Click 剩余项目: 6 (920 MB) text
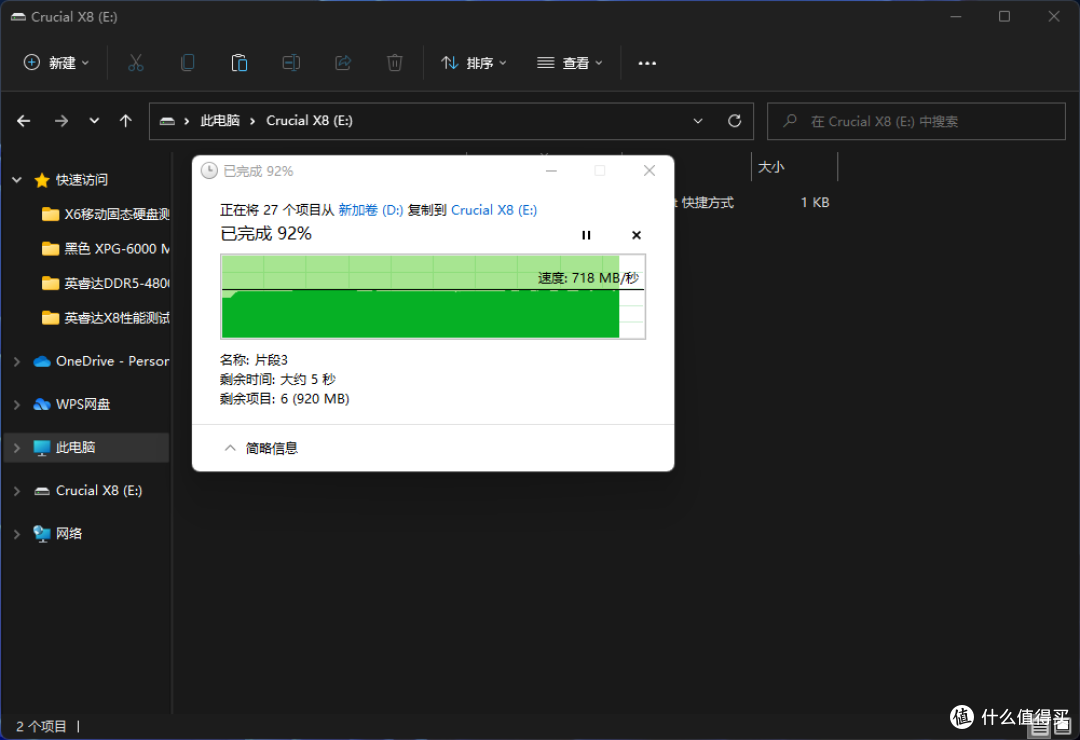Screen dimensions: 1080x740 pos(284,399)
